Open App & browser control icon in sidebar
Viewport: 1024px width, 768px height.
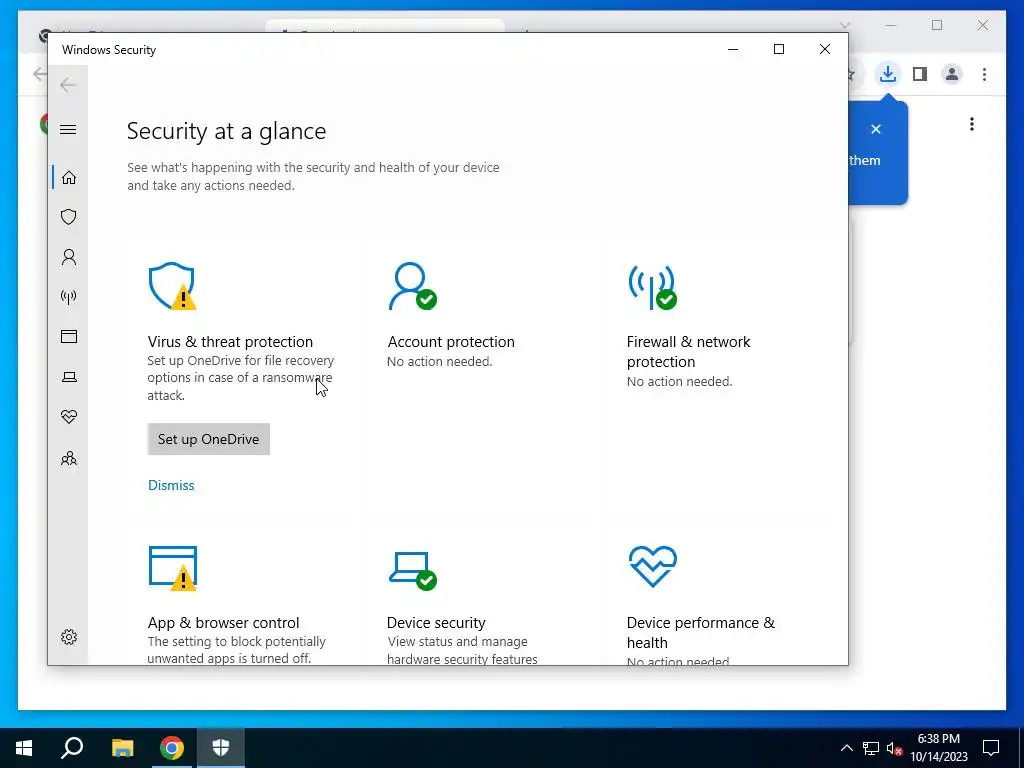click(x=69, y=336)
